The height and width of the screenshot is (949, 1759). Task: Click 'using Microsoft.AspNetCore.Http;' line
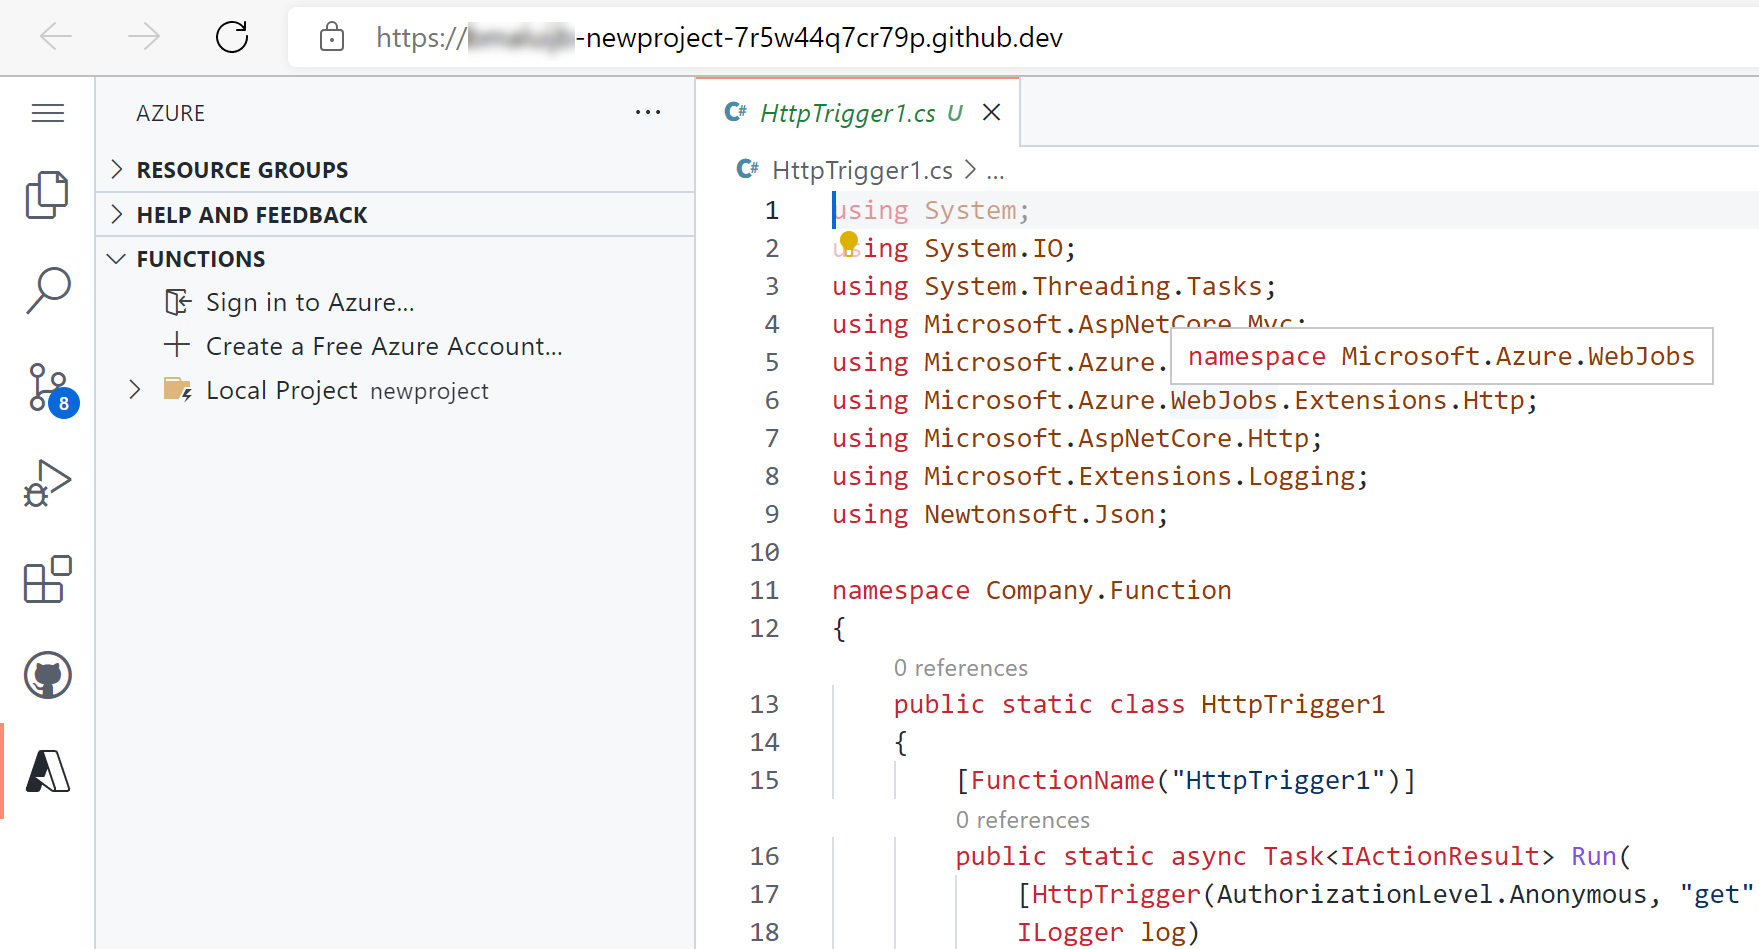pyautogui.click(x=1077, y=438)
